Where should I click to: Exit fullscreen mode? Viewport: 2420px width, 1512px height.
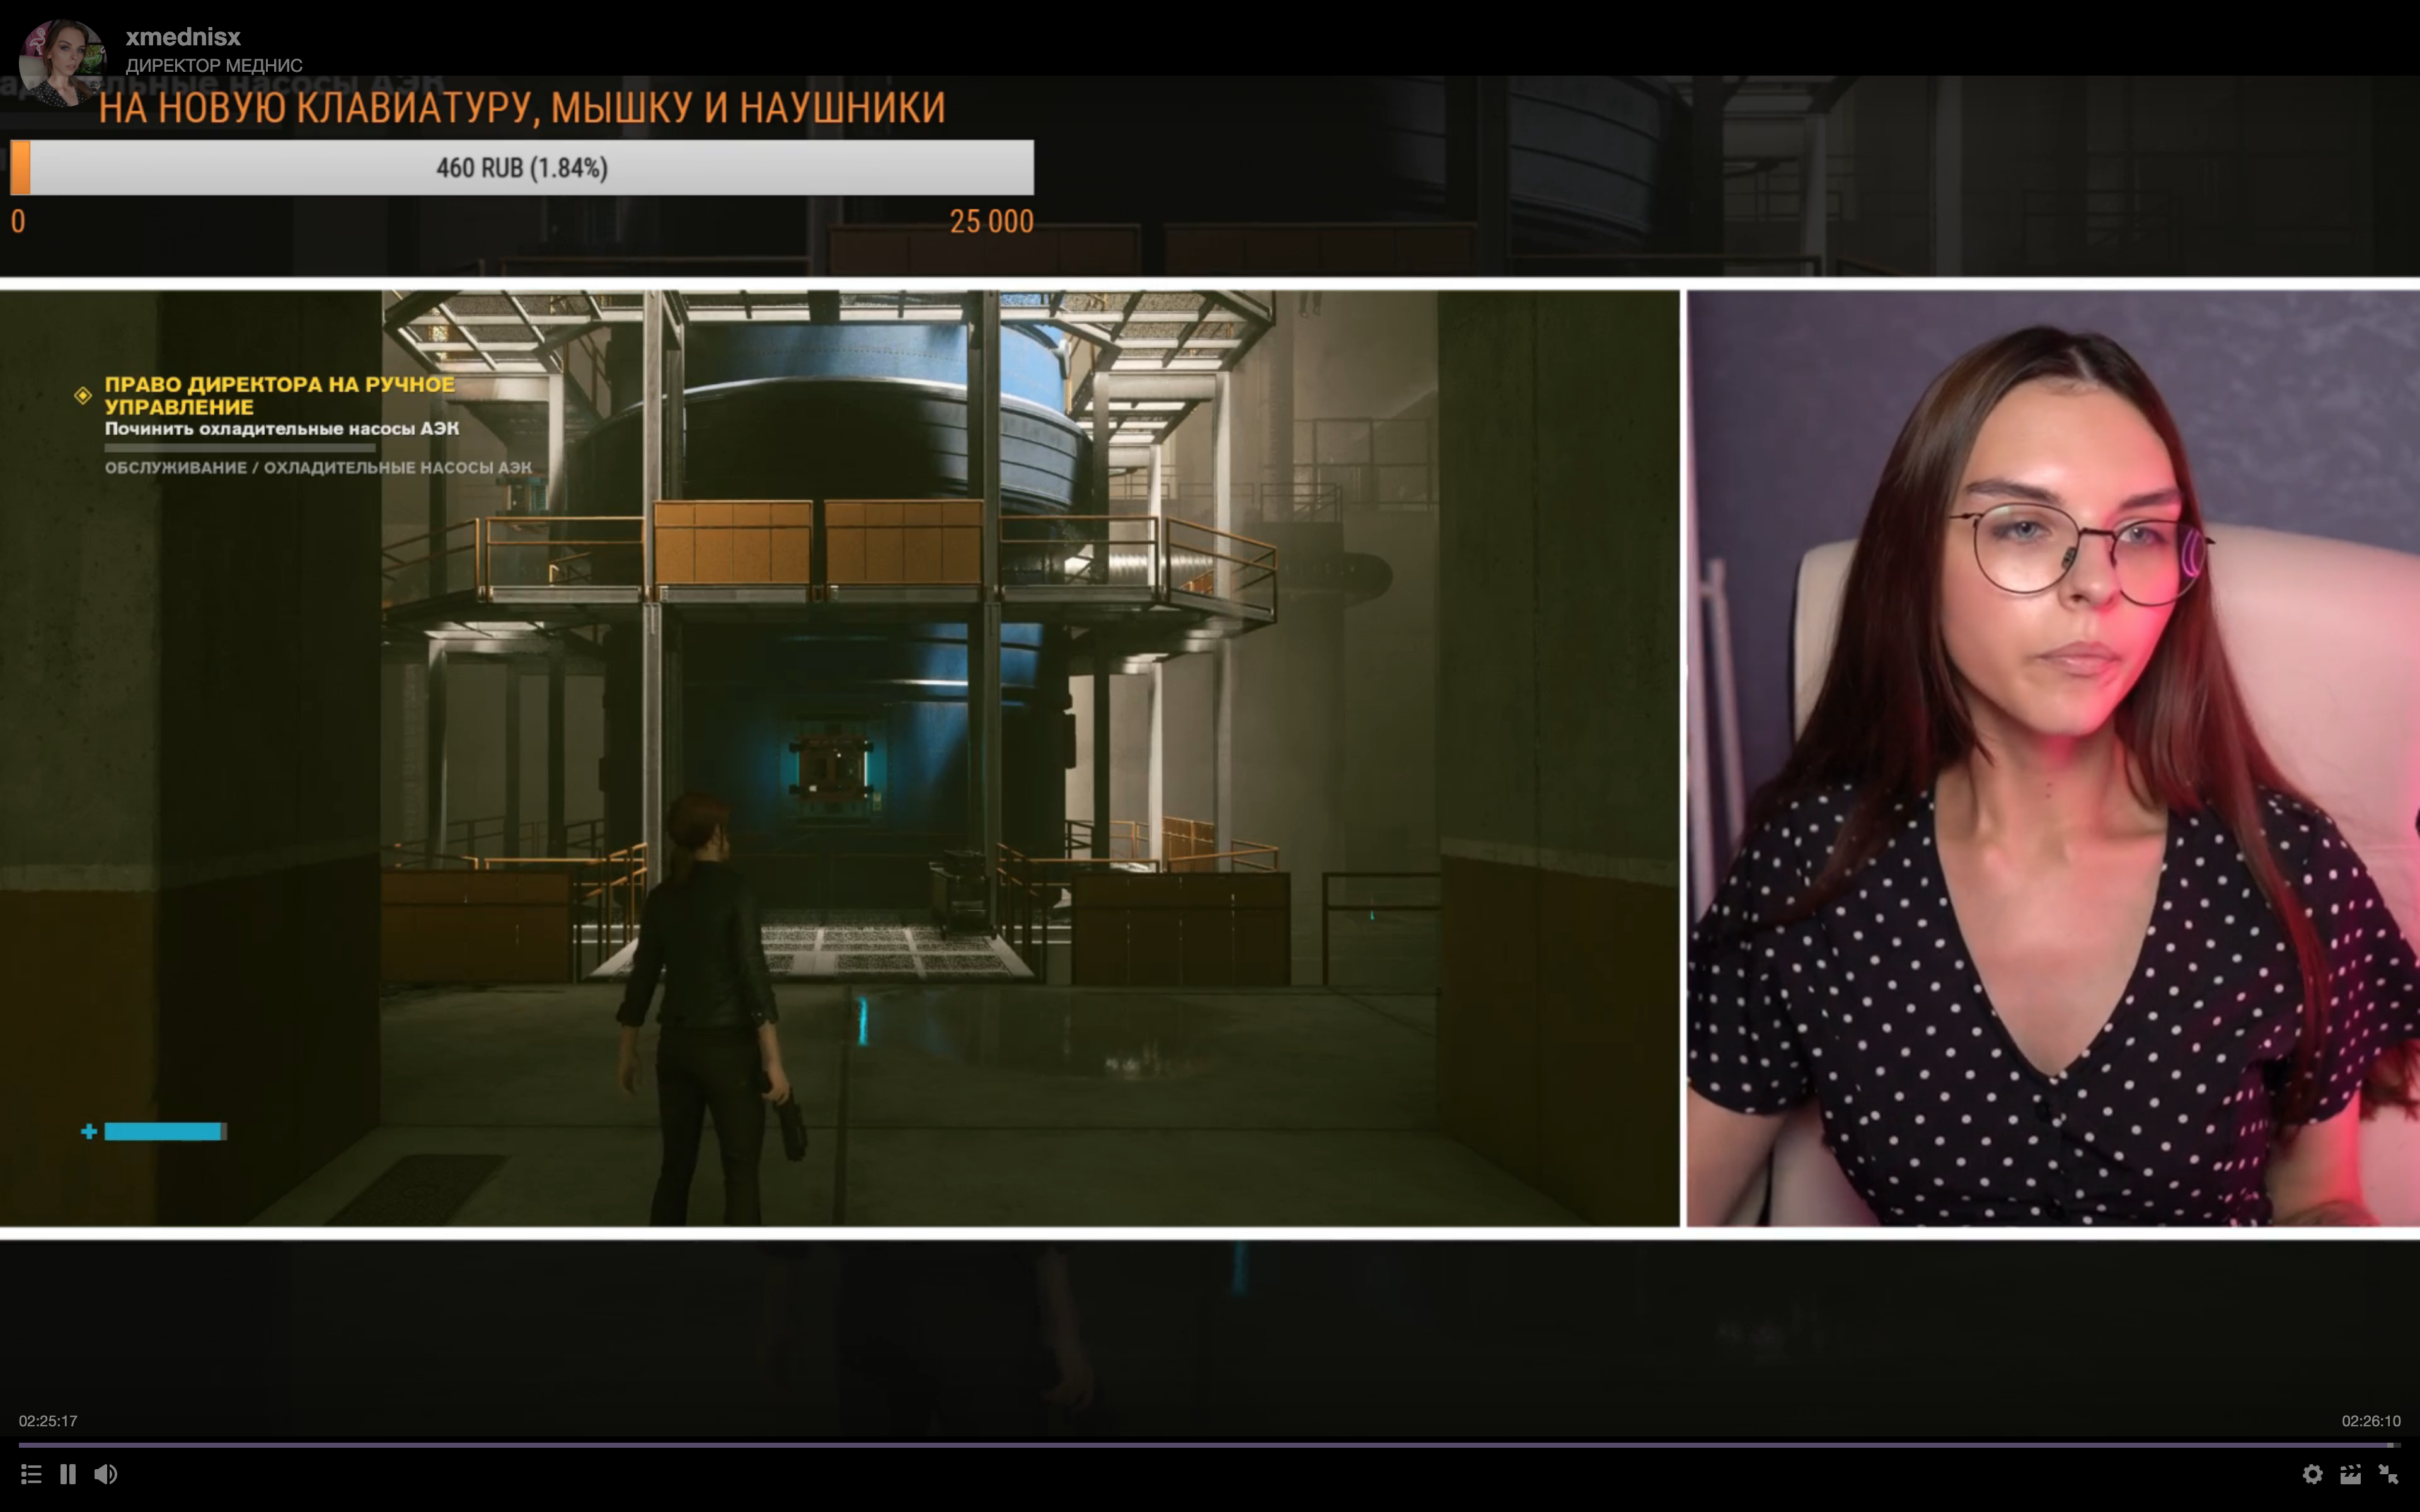tap(2388, 1474)
